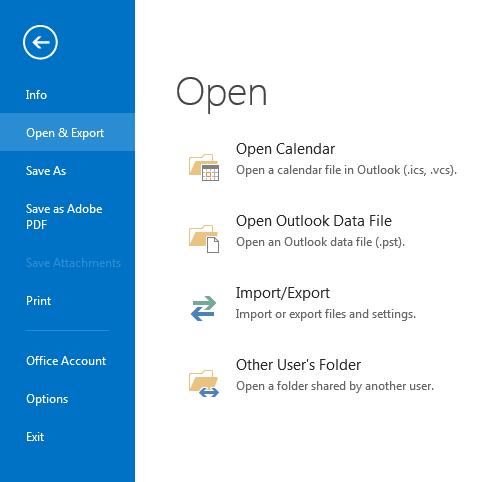Screen dimensions: 484x482
Task: Click the Open Outlook Data File folder icon
Action: click(204, 239)
